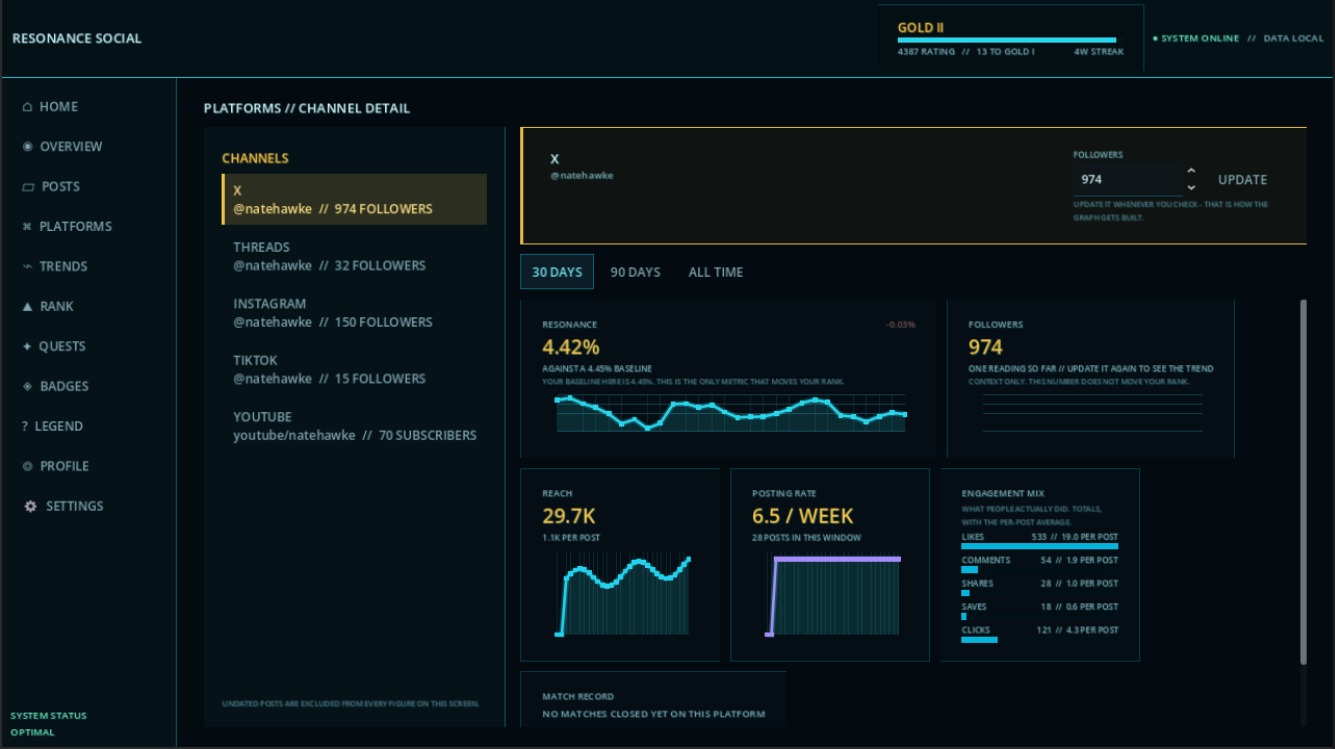Click the "PLATFORMS // CHANNEL DETAIL" breadcrumb heading
This screenshot has height=749, width=1335.
click(x=307, y=108)
